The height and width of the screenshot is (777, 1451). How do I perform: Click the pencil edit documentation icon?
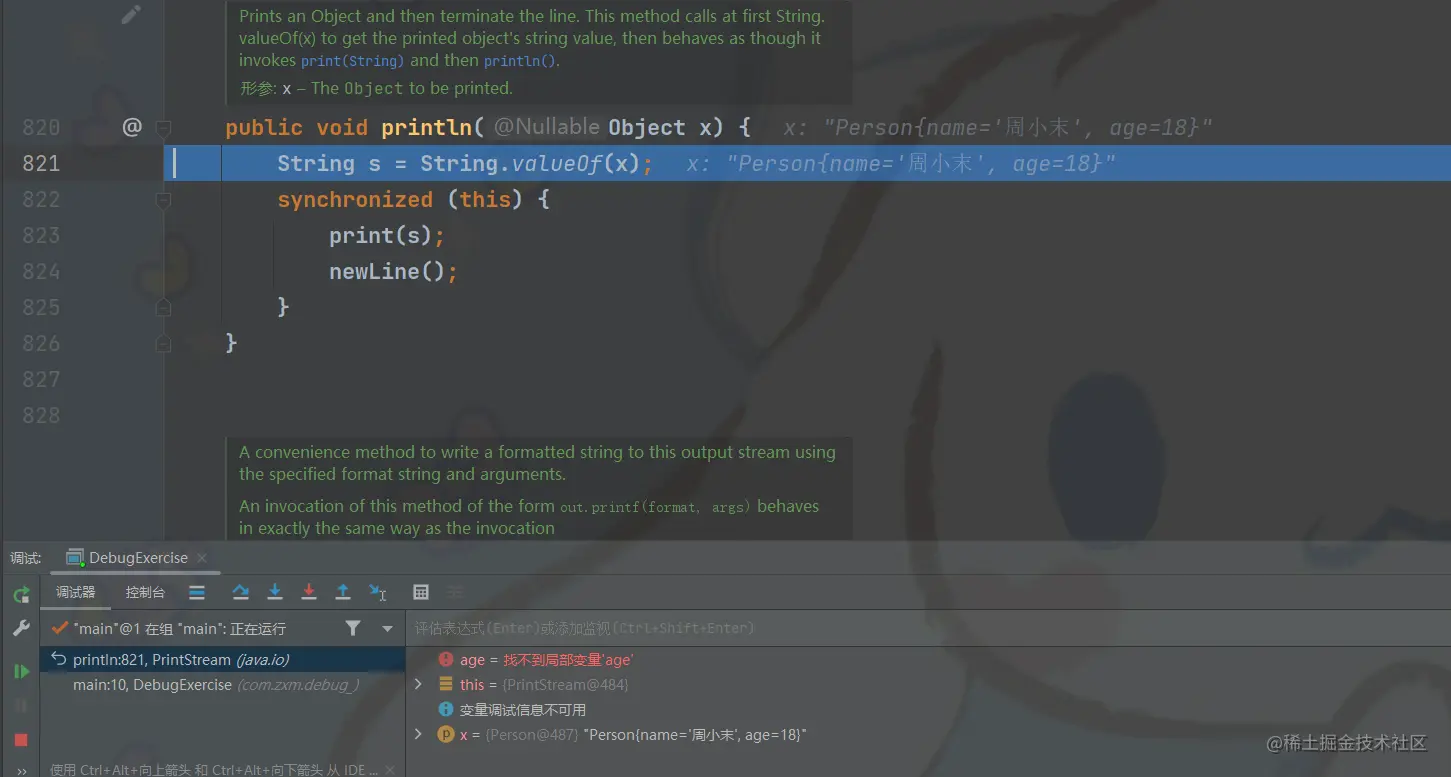tap(131, 15)
